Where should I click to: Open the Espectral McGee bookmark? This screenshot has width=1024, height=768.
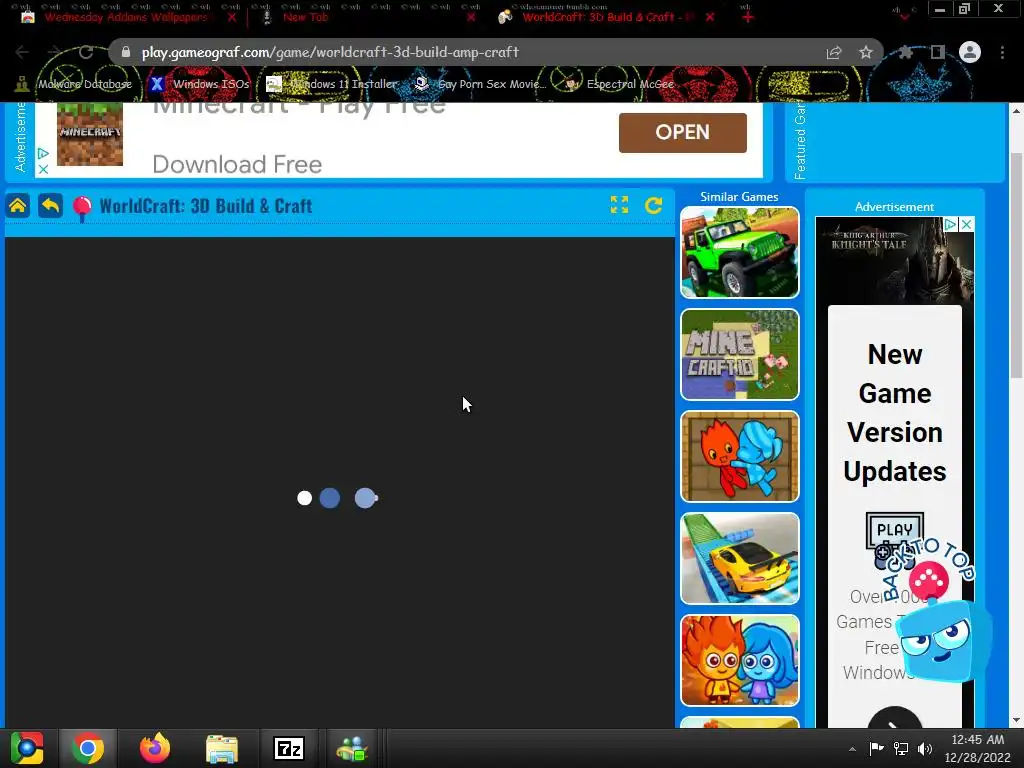(x=619, y=84)
